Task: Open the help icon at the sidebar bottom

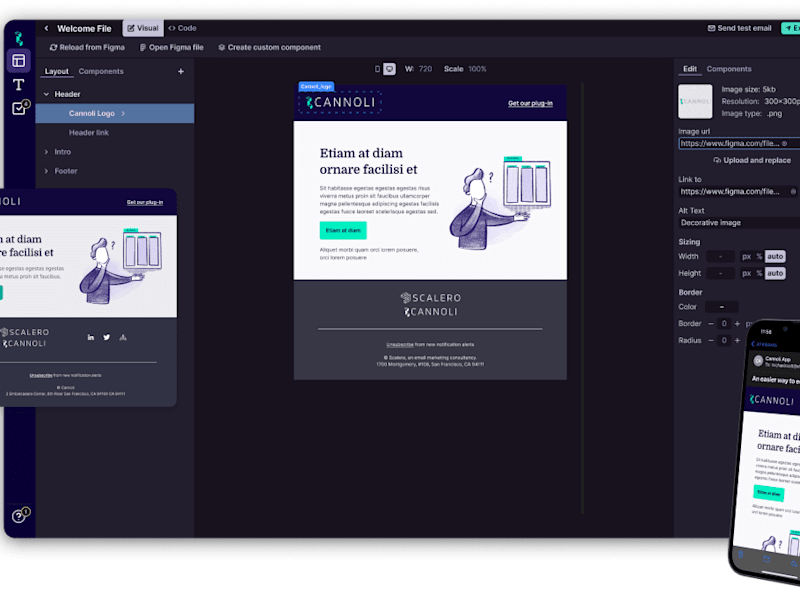Action: coord(20,515)
